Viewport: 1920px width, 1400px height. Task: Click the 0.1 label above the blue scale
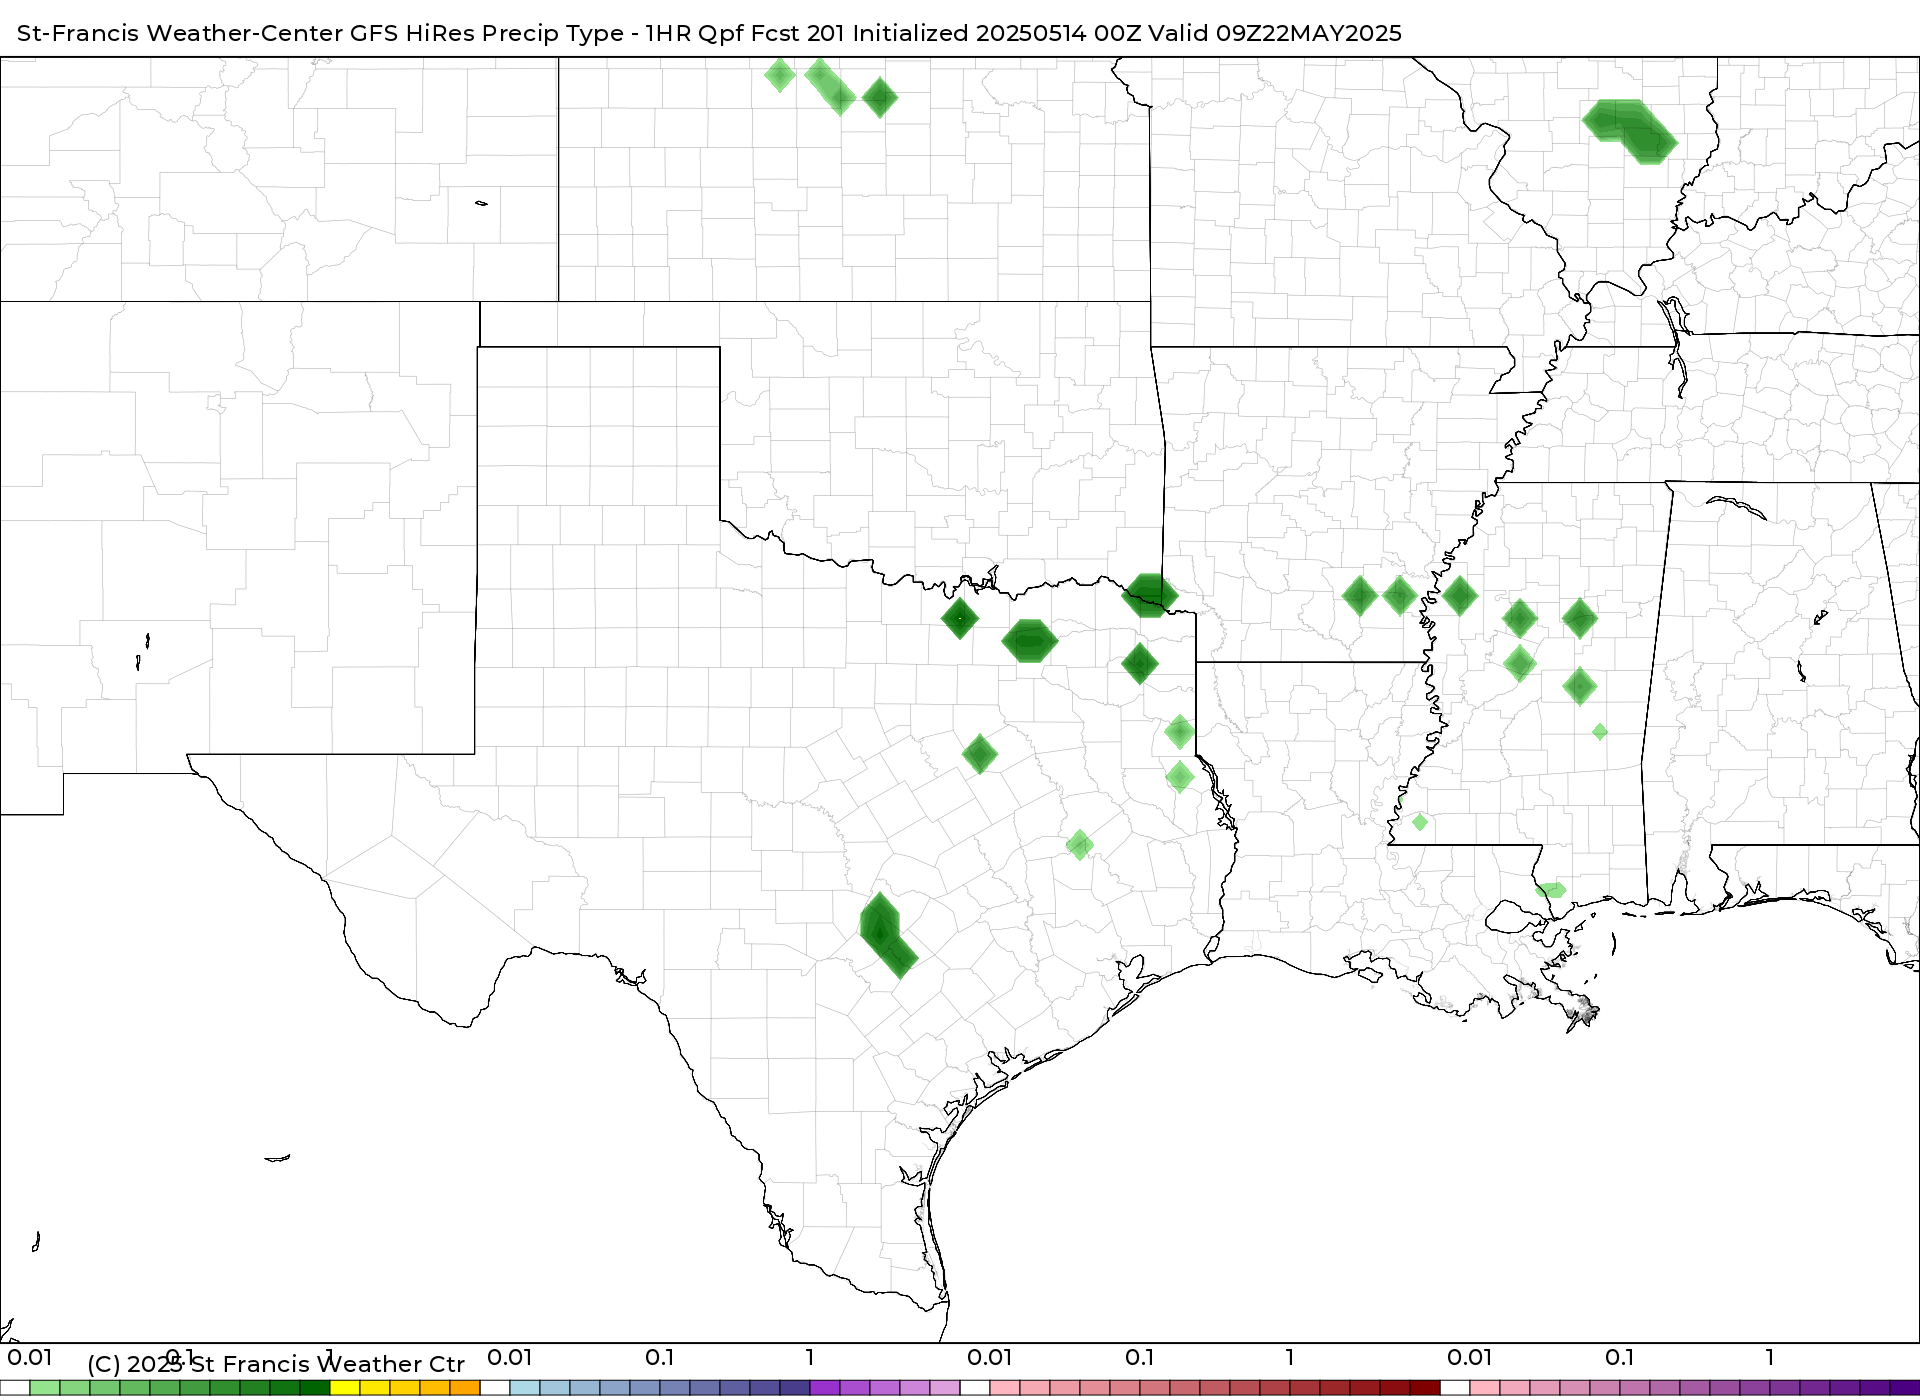[660, 1357]
